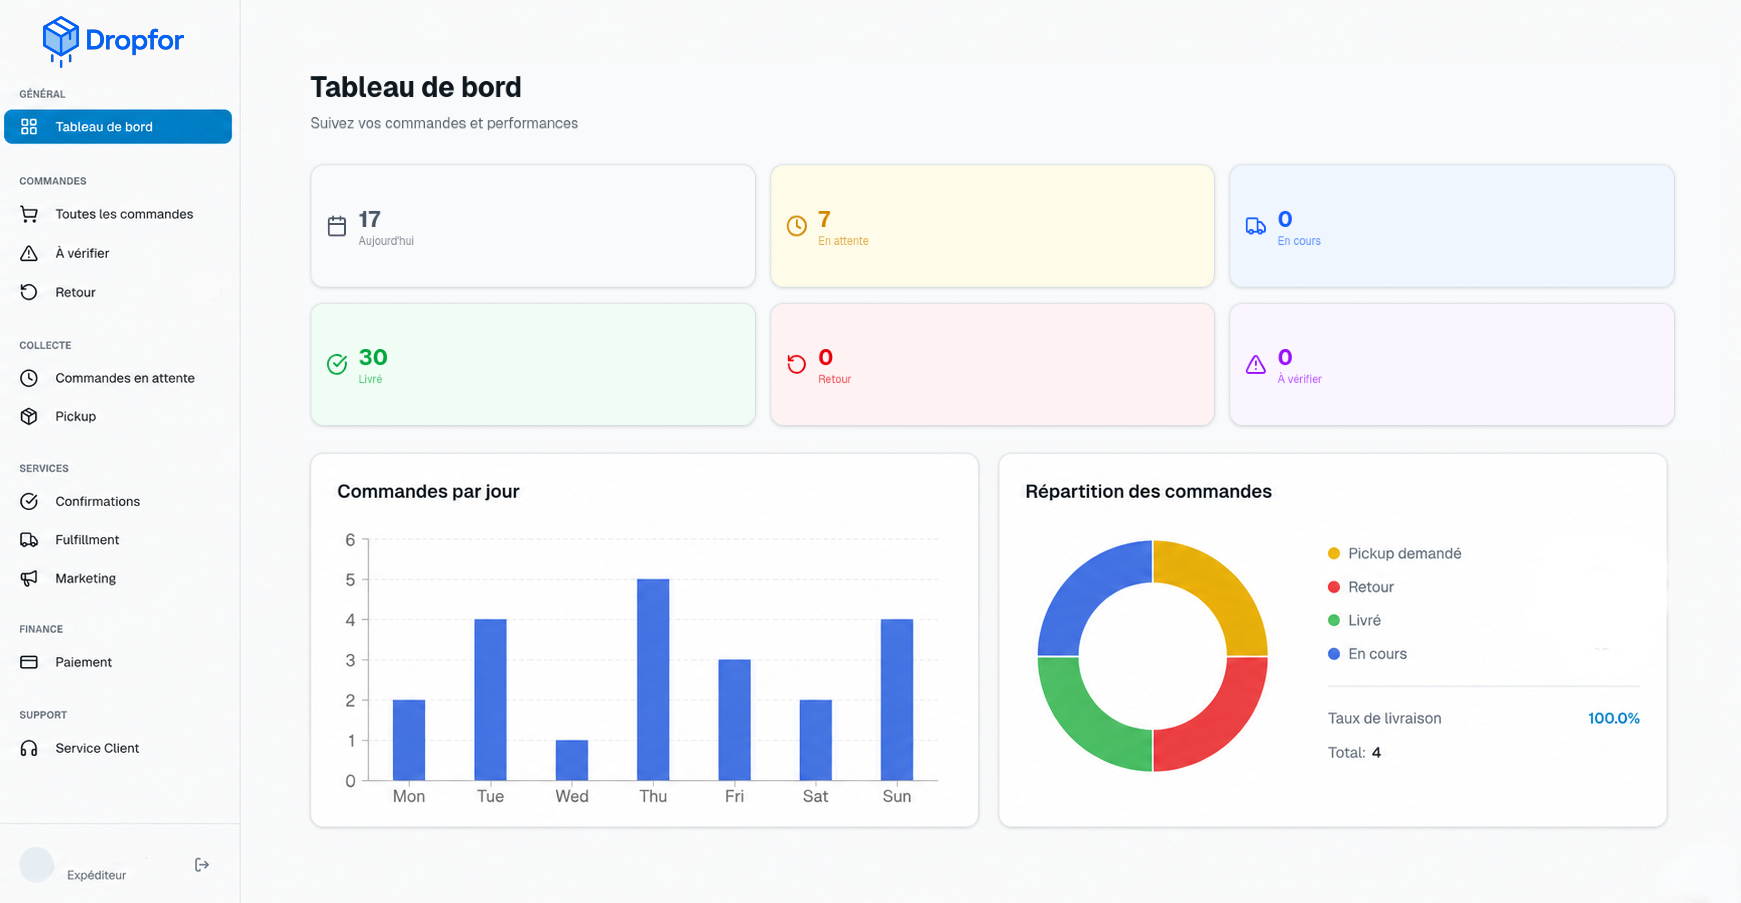The image size is (1741, 903).
Task: Click the Friday bar in the chart
Action: click(x=734, y=720)
